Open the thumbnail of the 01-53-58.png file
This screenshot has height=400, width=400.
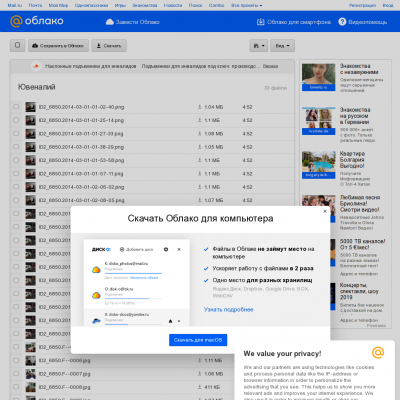click(x=30, y=160)
